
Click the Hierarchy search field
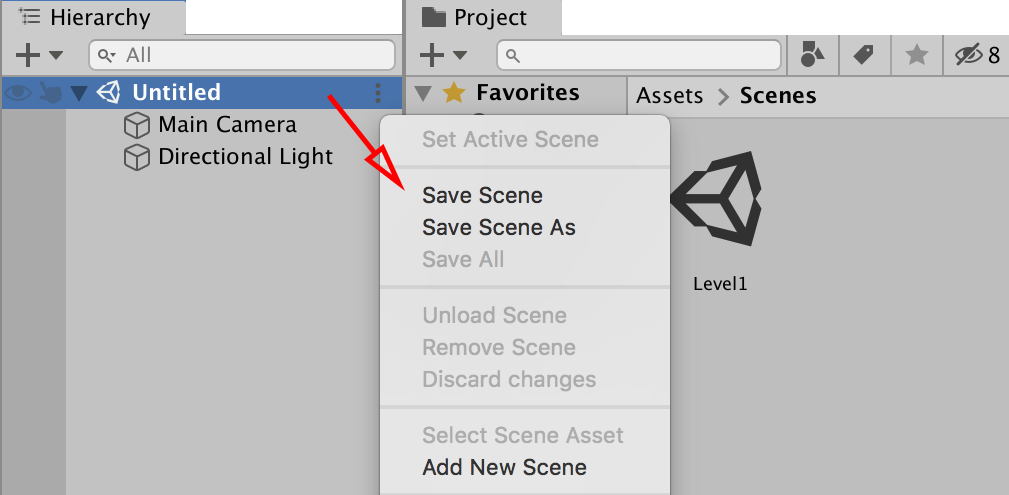click(x=242, y=55)
